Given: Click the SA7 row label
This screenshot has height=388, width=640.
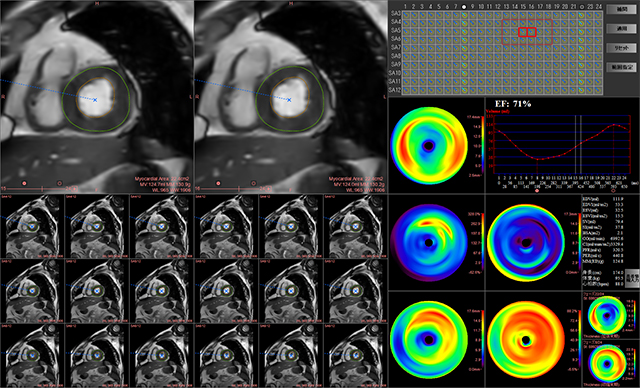Looking at the screenshot, I should pos(395,47).
